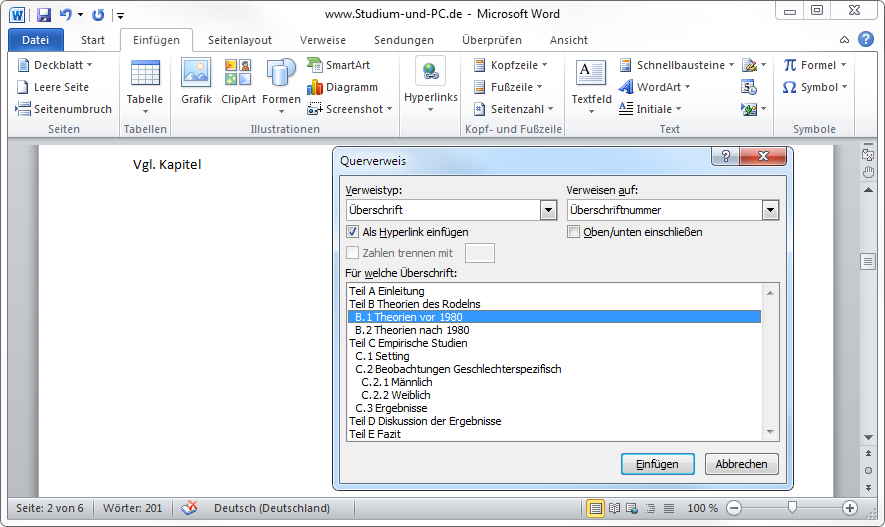This screenshot has width=885, height=527.
Task: Insert a Grafik picture
Action: 196,82
